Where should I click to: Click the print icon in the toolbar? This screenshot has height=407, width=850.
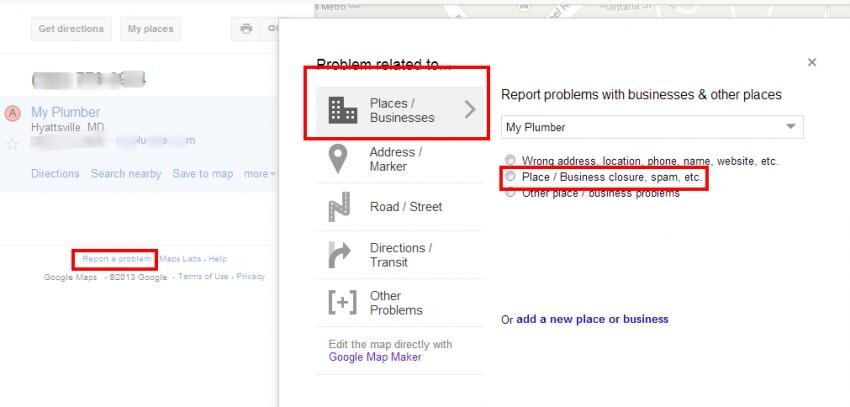click(x=246, y=29)
